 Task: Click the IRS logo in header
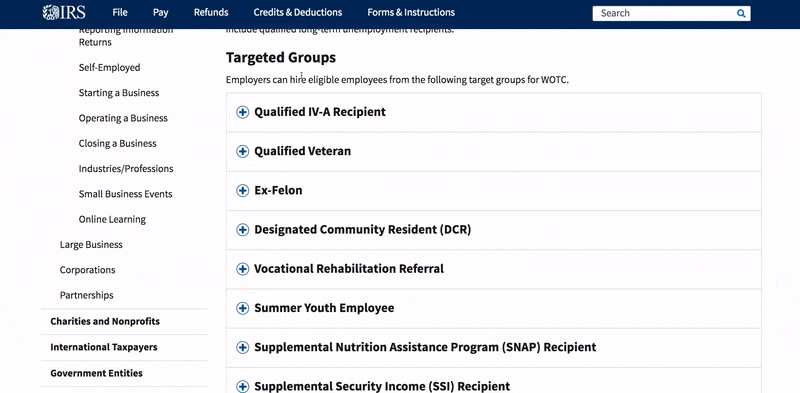tap(64, 12)
